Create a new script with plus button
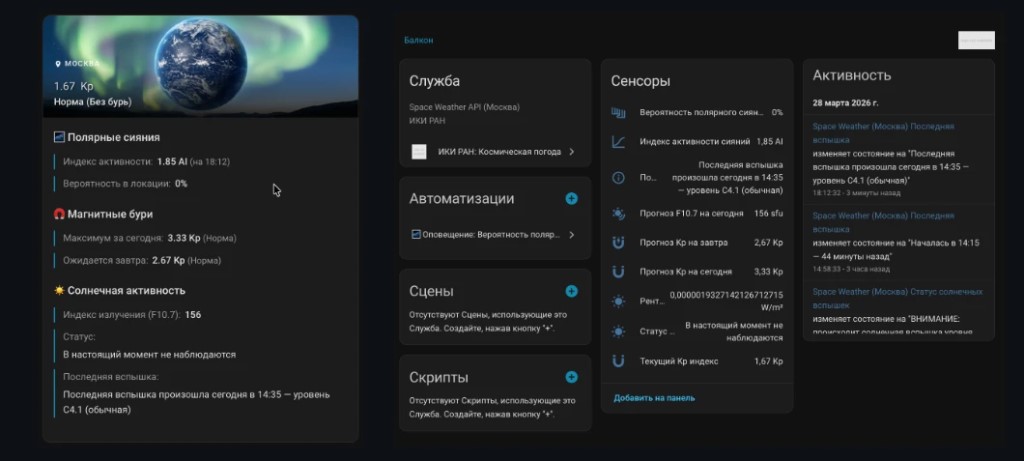The height and width of the screenshot is (461, 1024). (x=571, y=377)
